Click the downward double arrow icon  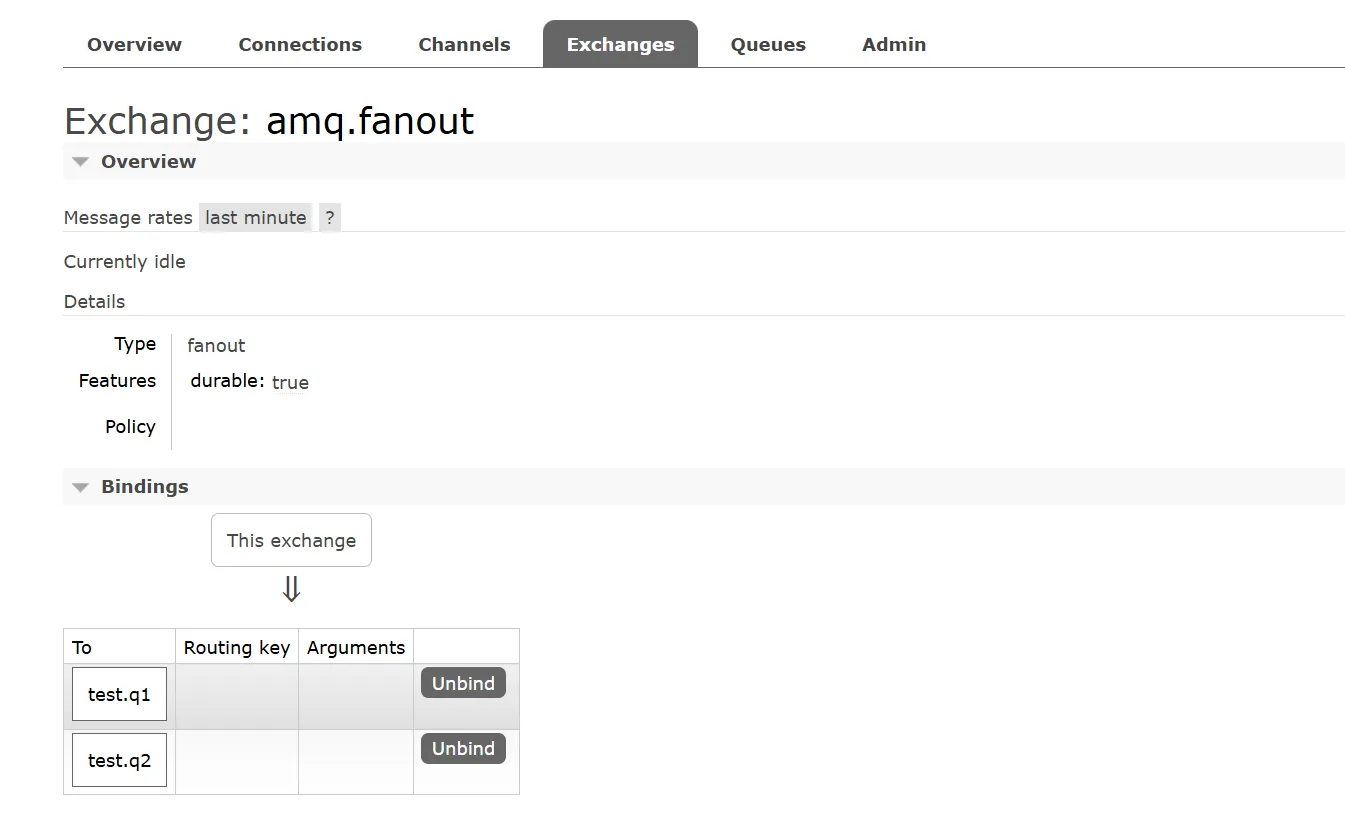tap(291, 590)
